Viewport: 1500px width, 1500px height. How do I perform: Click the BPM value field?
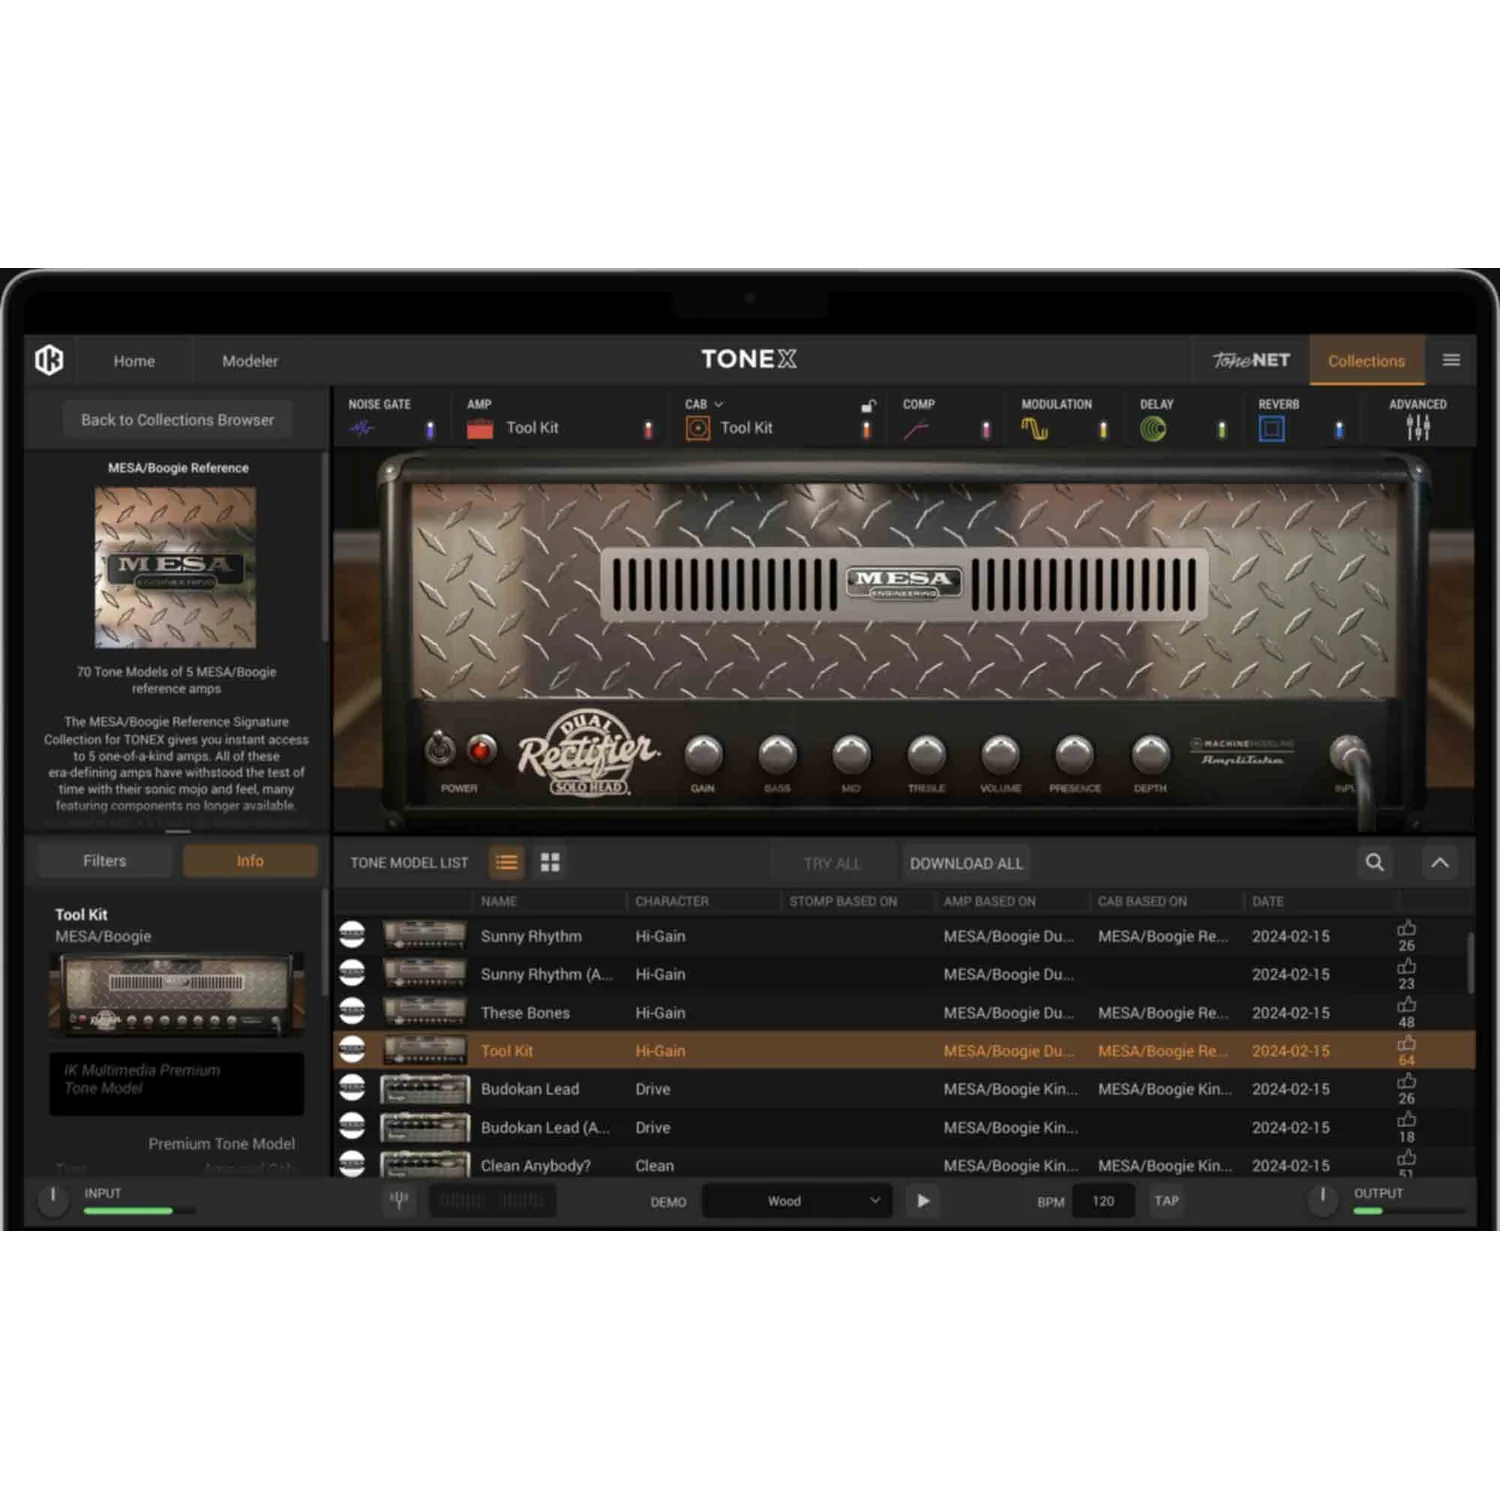point(1103,1201)
